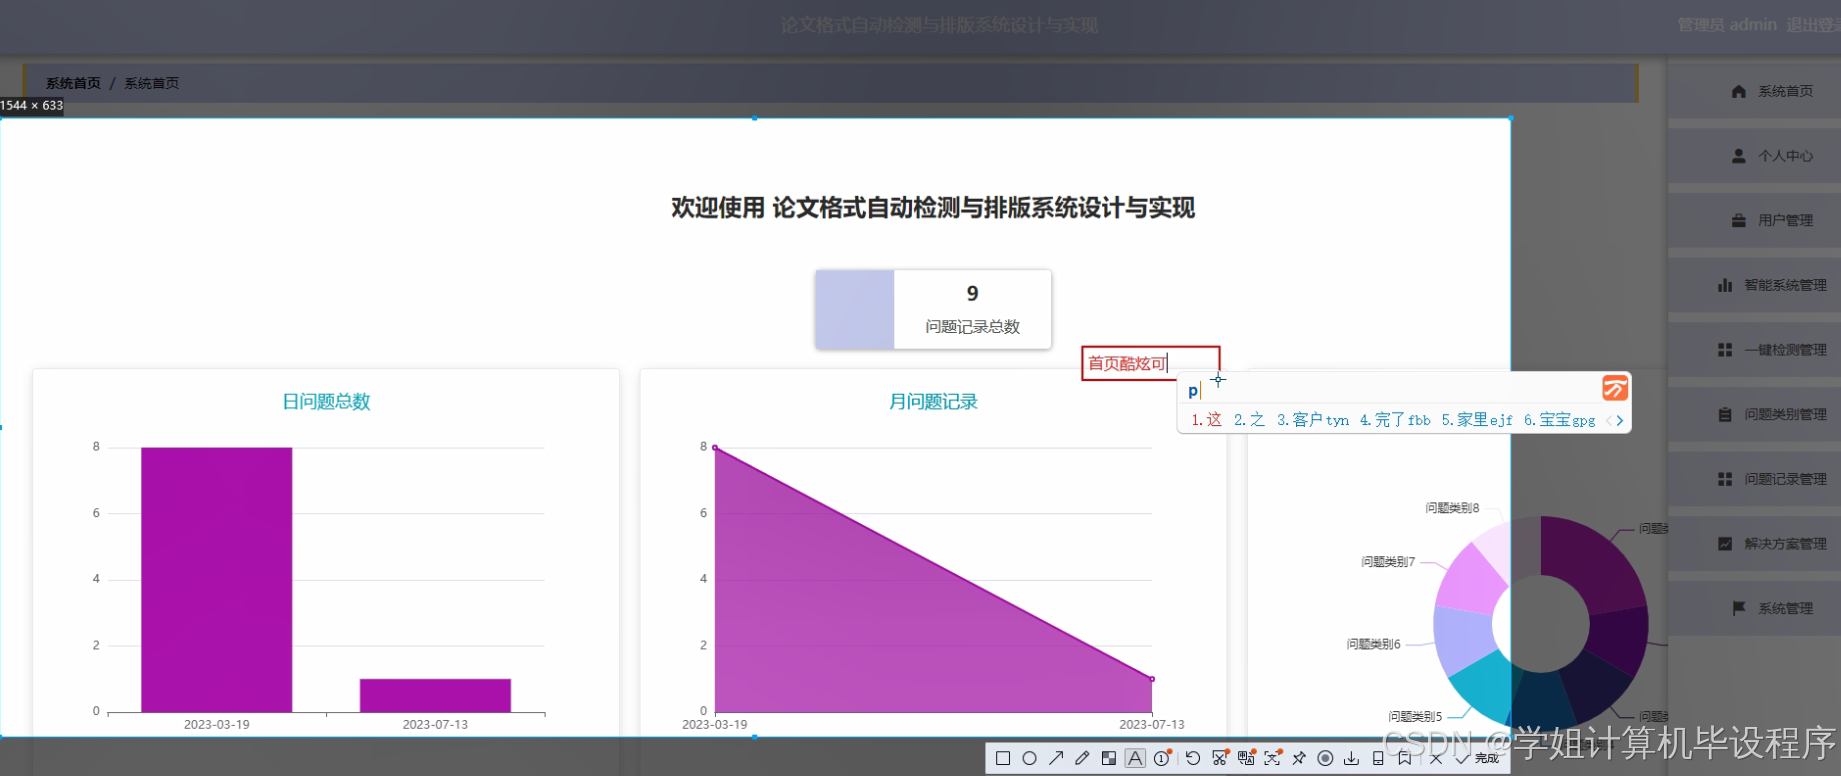Click the OCR text recognition icon

coord(1272,758)
